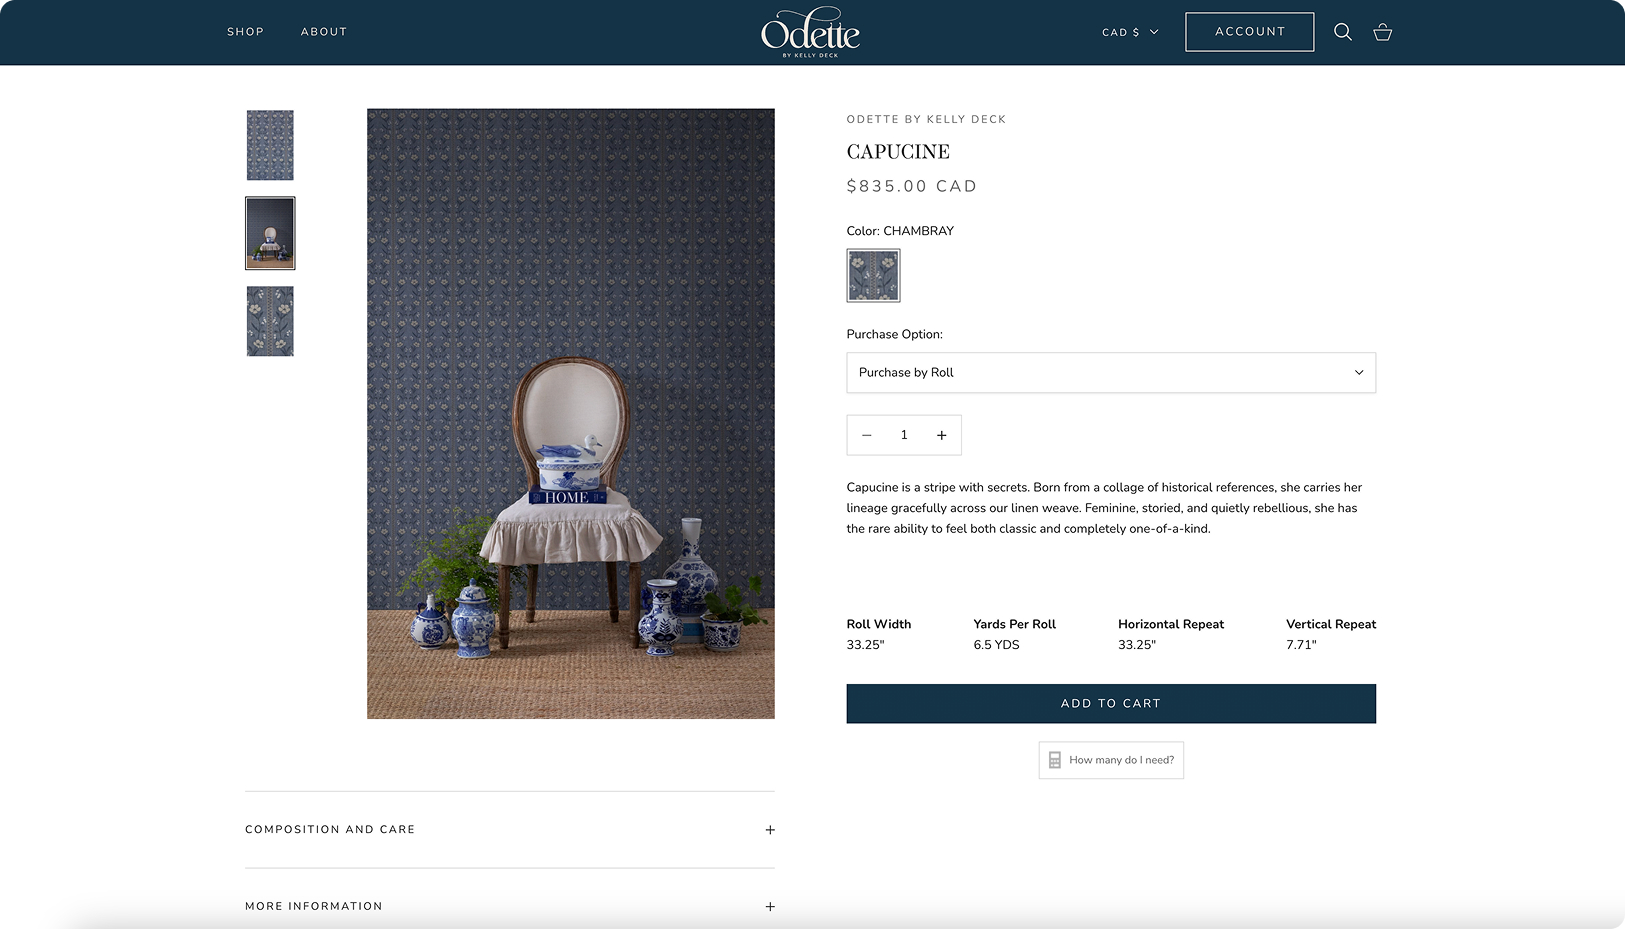Click the quantity number field
Viewport: 1625px width, 929px height.
(904, 435)
